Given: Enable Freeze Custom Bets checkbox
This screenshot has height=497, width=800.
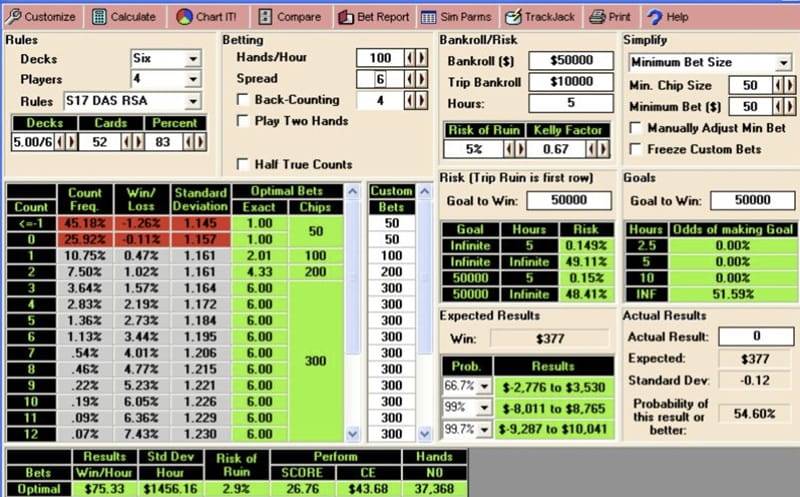Looking at the screenshot, I should point(635,149).
